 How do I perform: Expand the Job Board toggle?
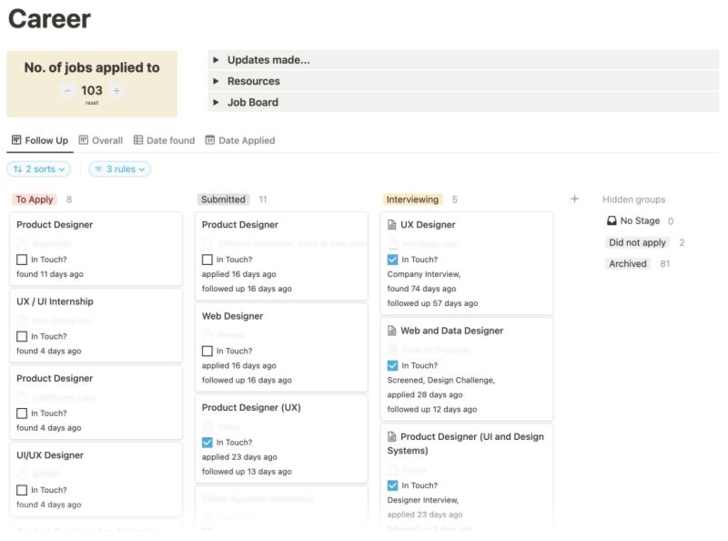(x=216, y=102)
